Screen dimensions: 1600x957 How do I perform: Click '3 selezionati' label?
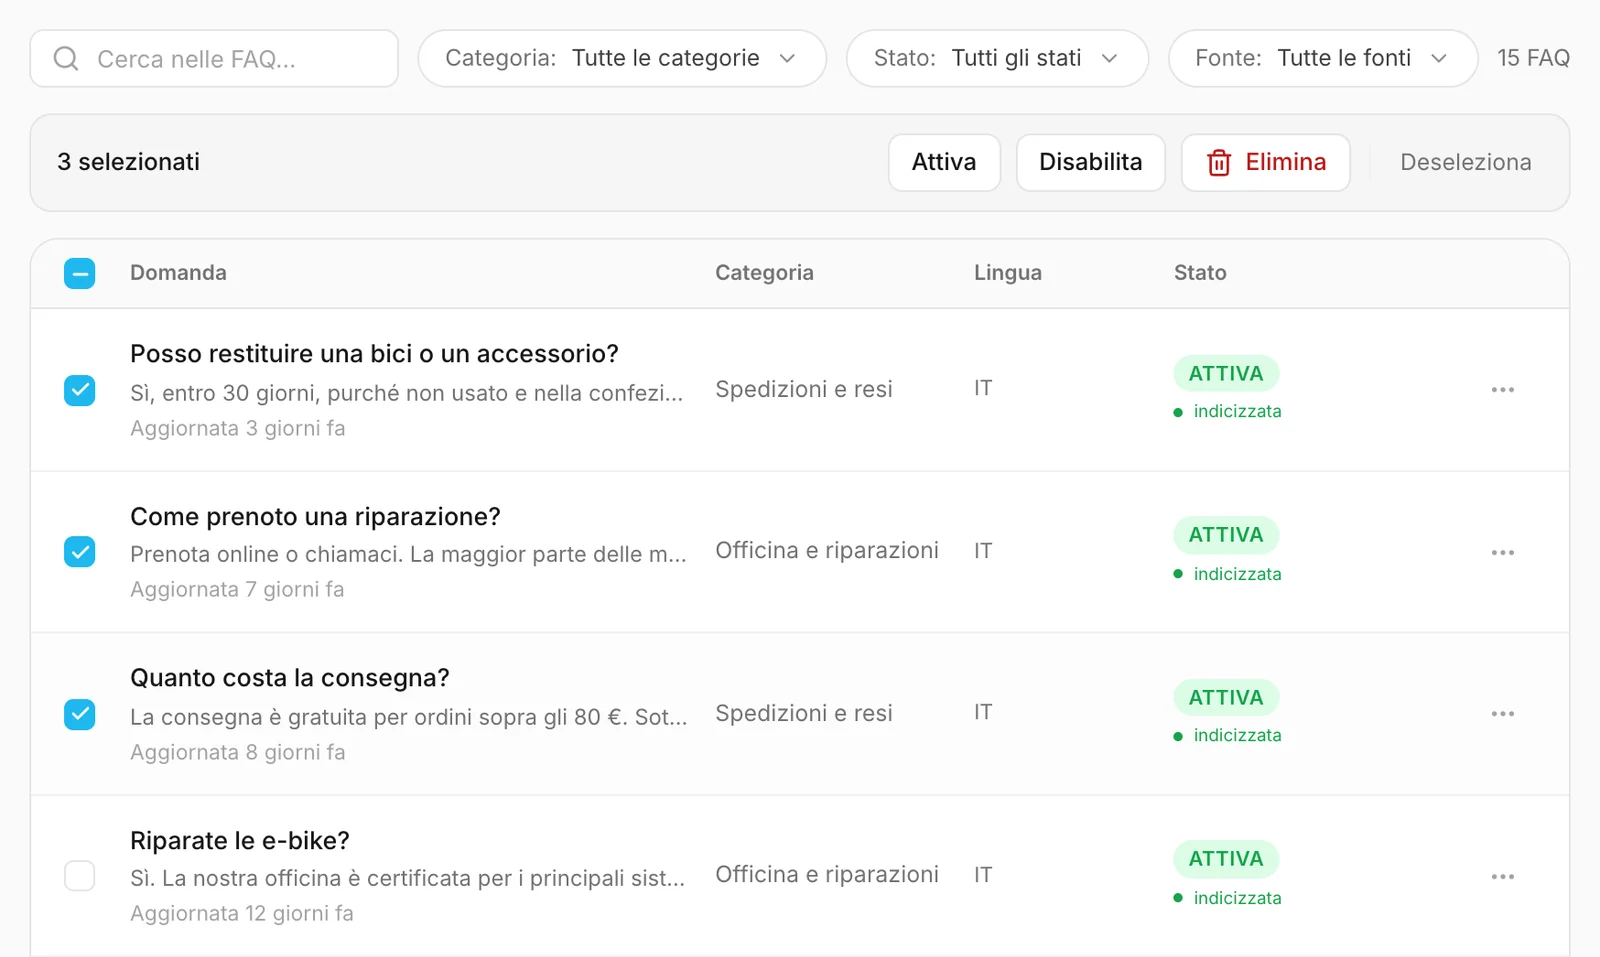click(x=128, y=162)
